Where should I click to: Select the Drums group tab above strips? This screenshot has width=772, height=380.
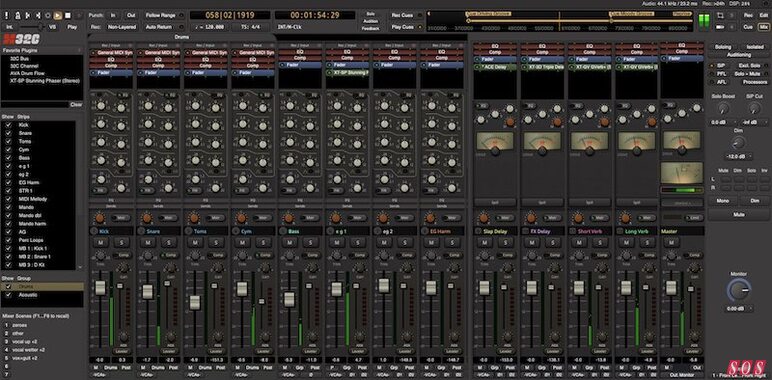[182, 37]
